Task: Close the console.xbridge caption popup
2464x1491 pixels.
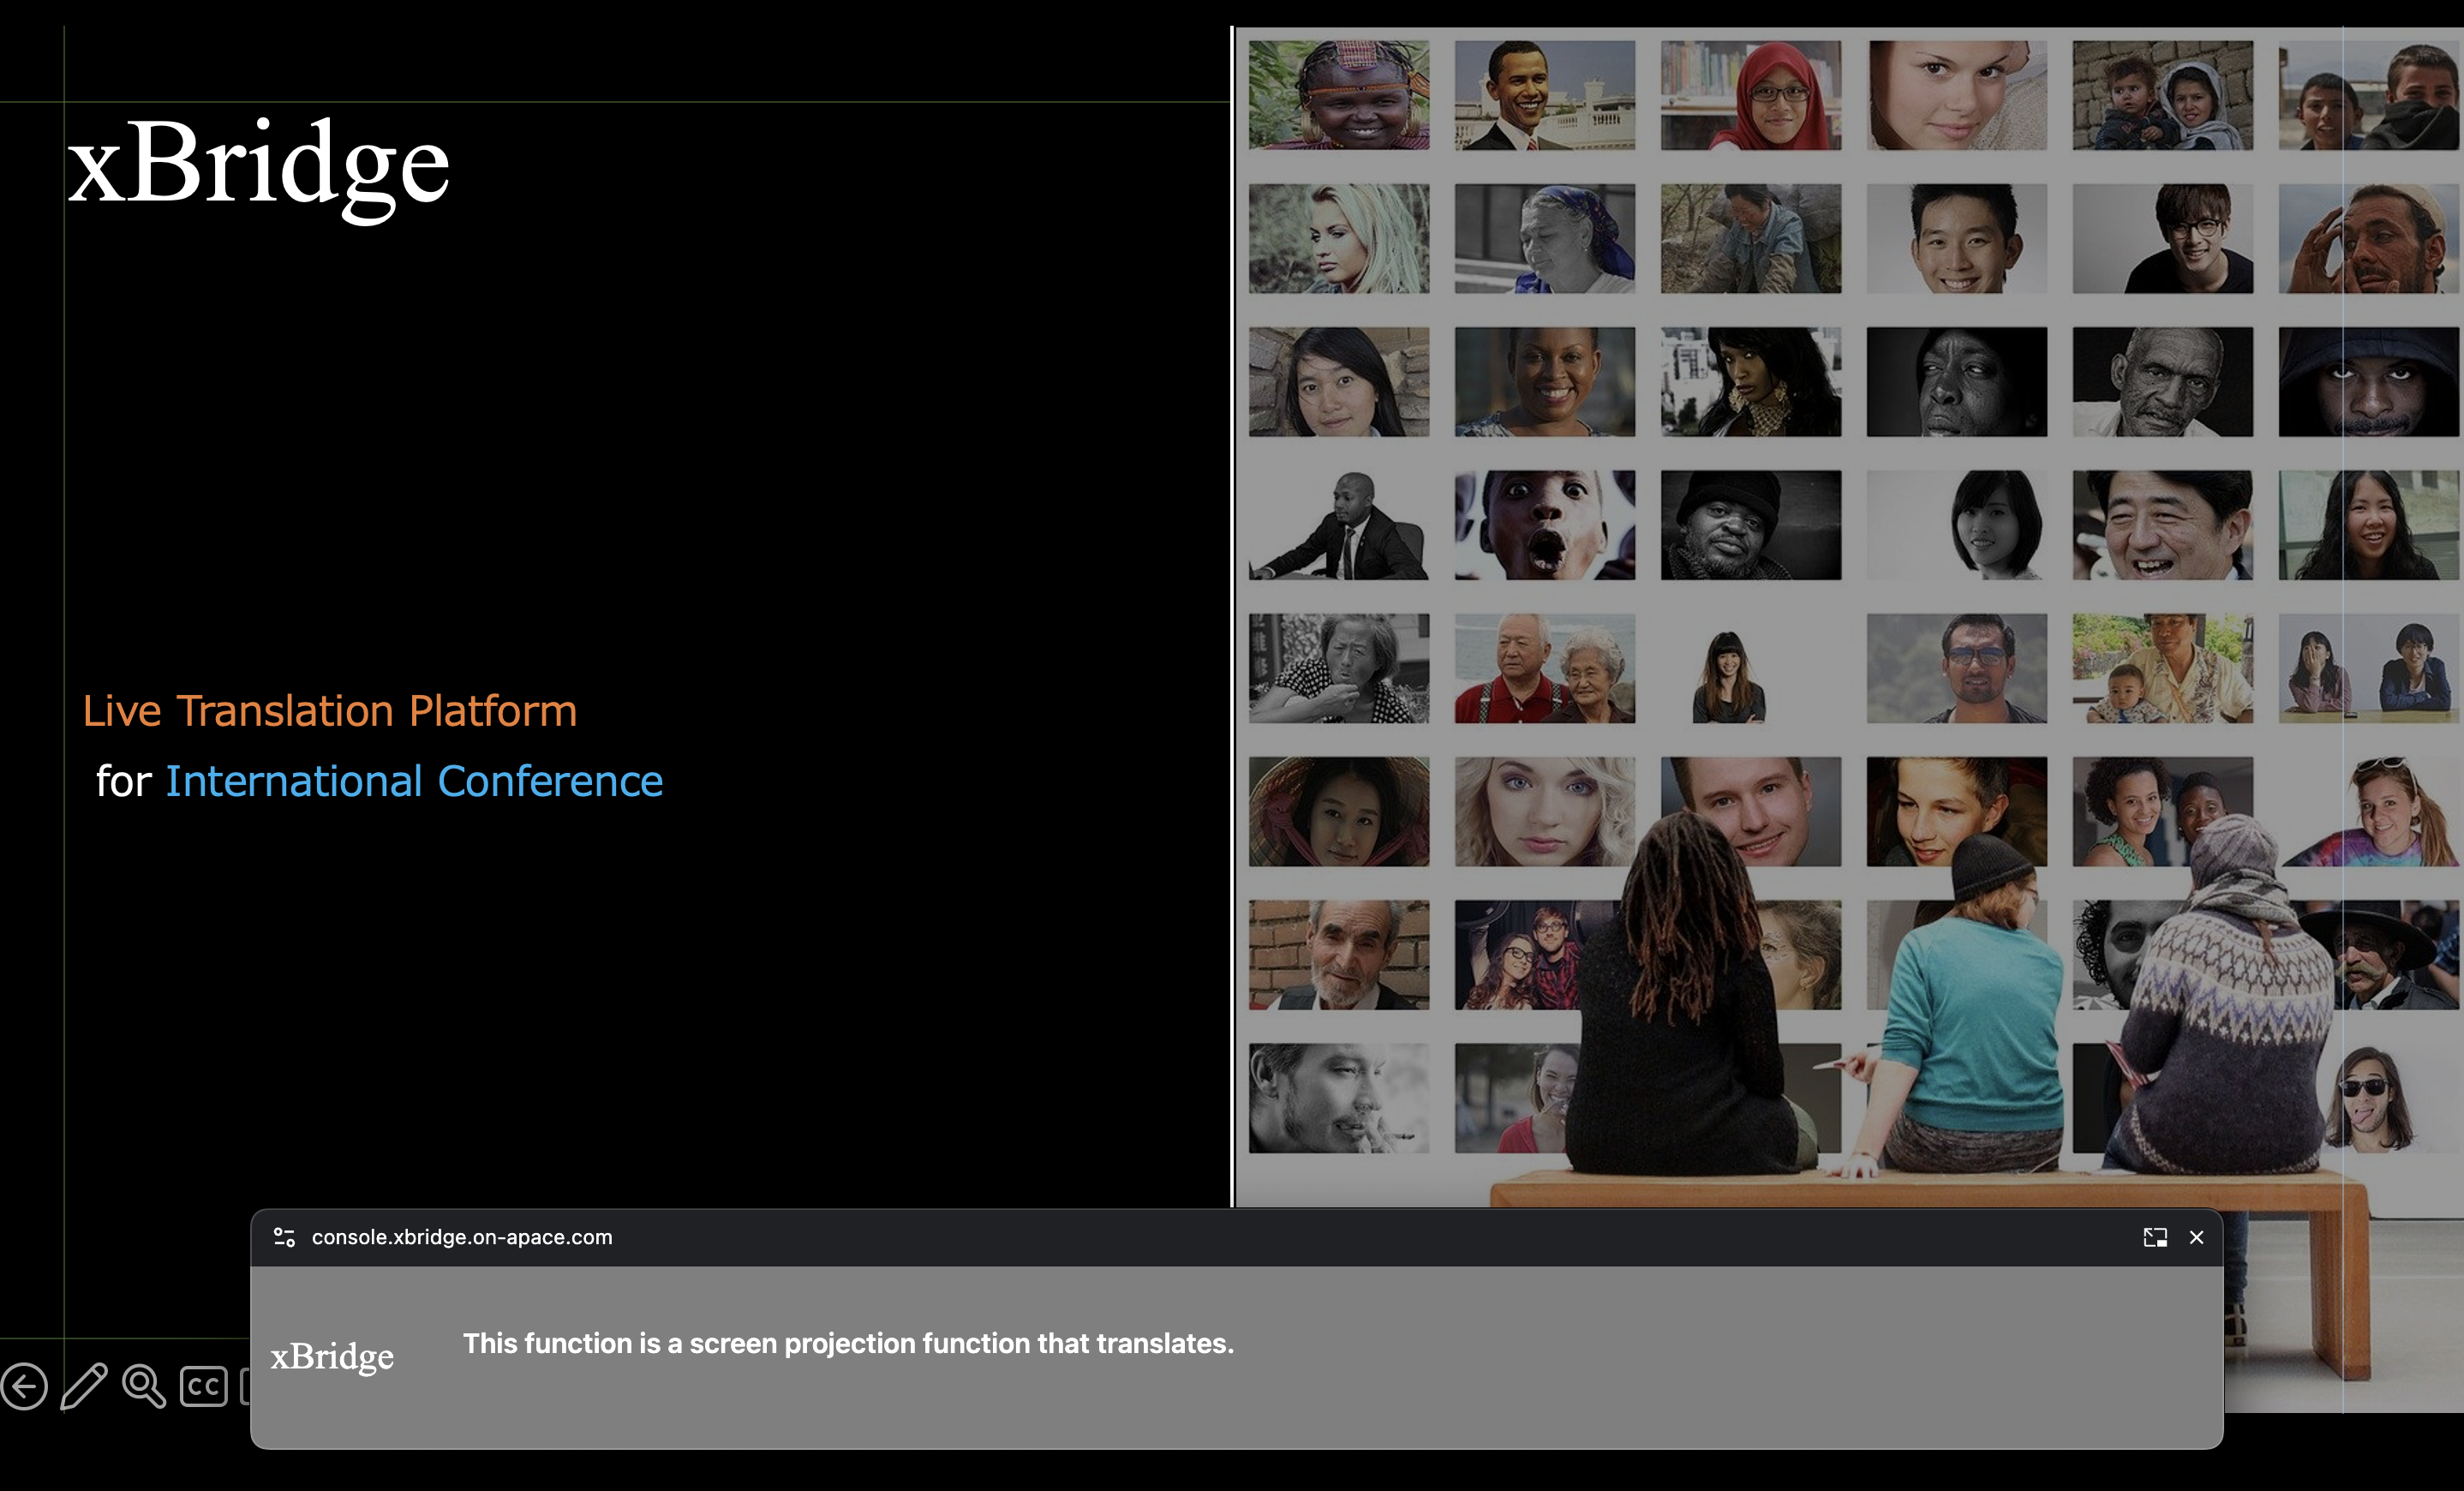Action: [x=2196, y=1237]
